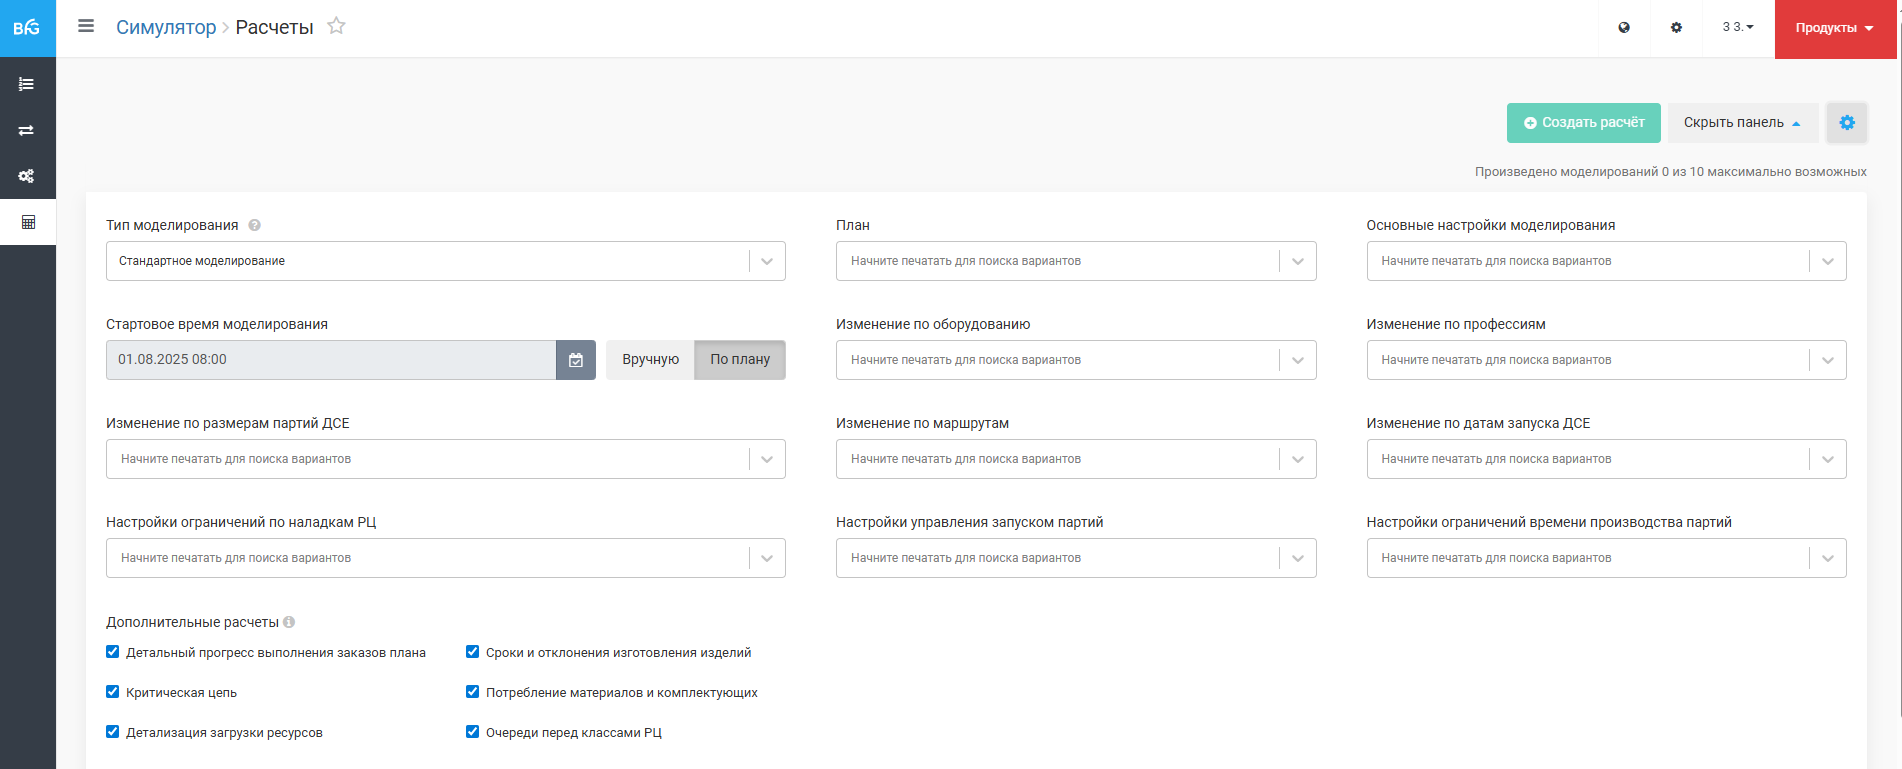Select По плану start time mode
Screen dimensions: 1902x769
740,360
